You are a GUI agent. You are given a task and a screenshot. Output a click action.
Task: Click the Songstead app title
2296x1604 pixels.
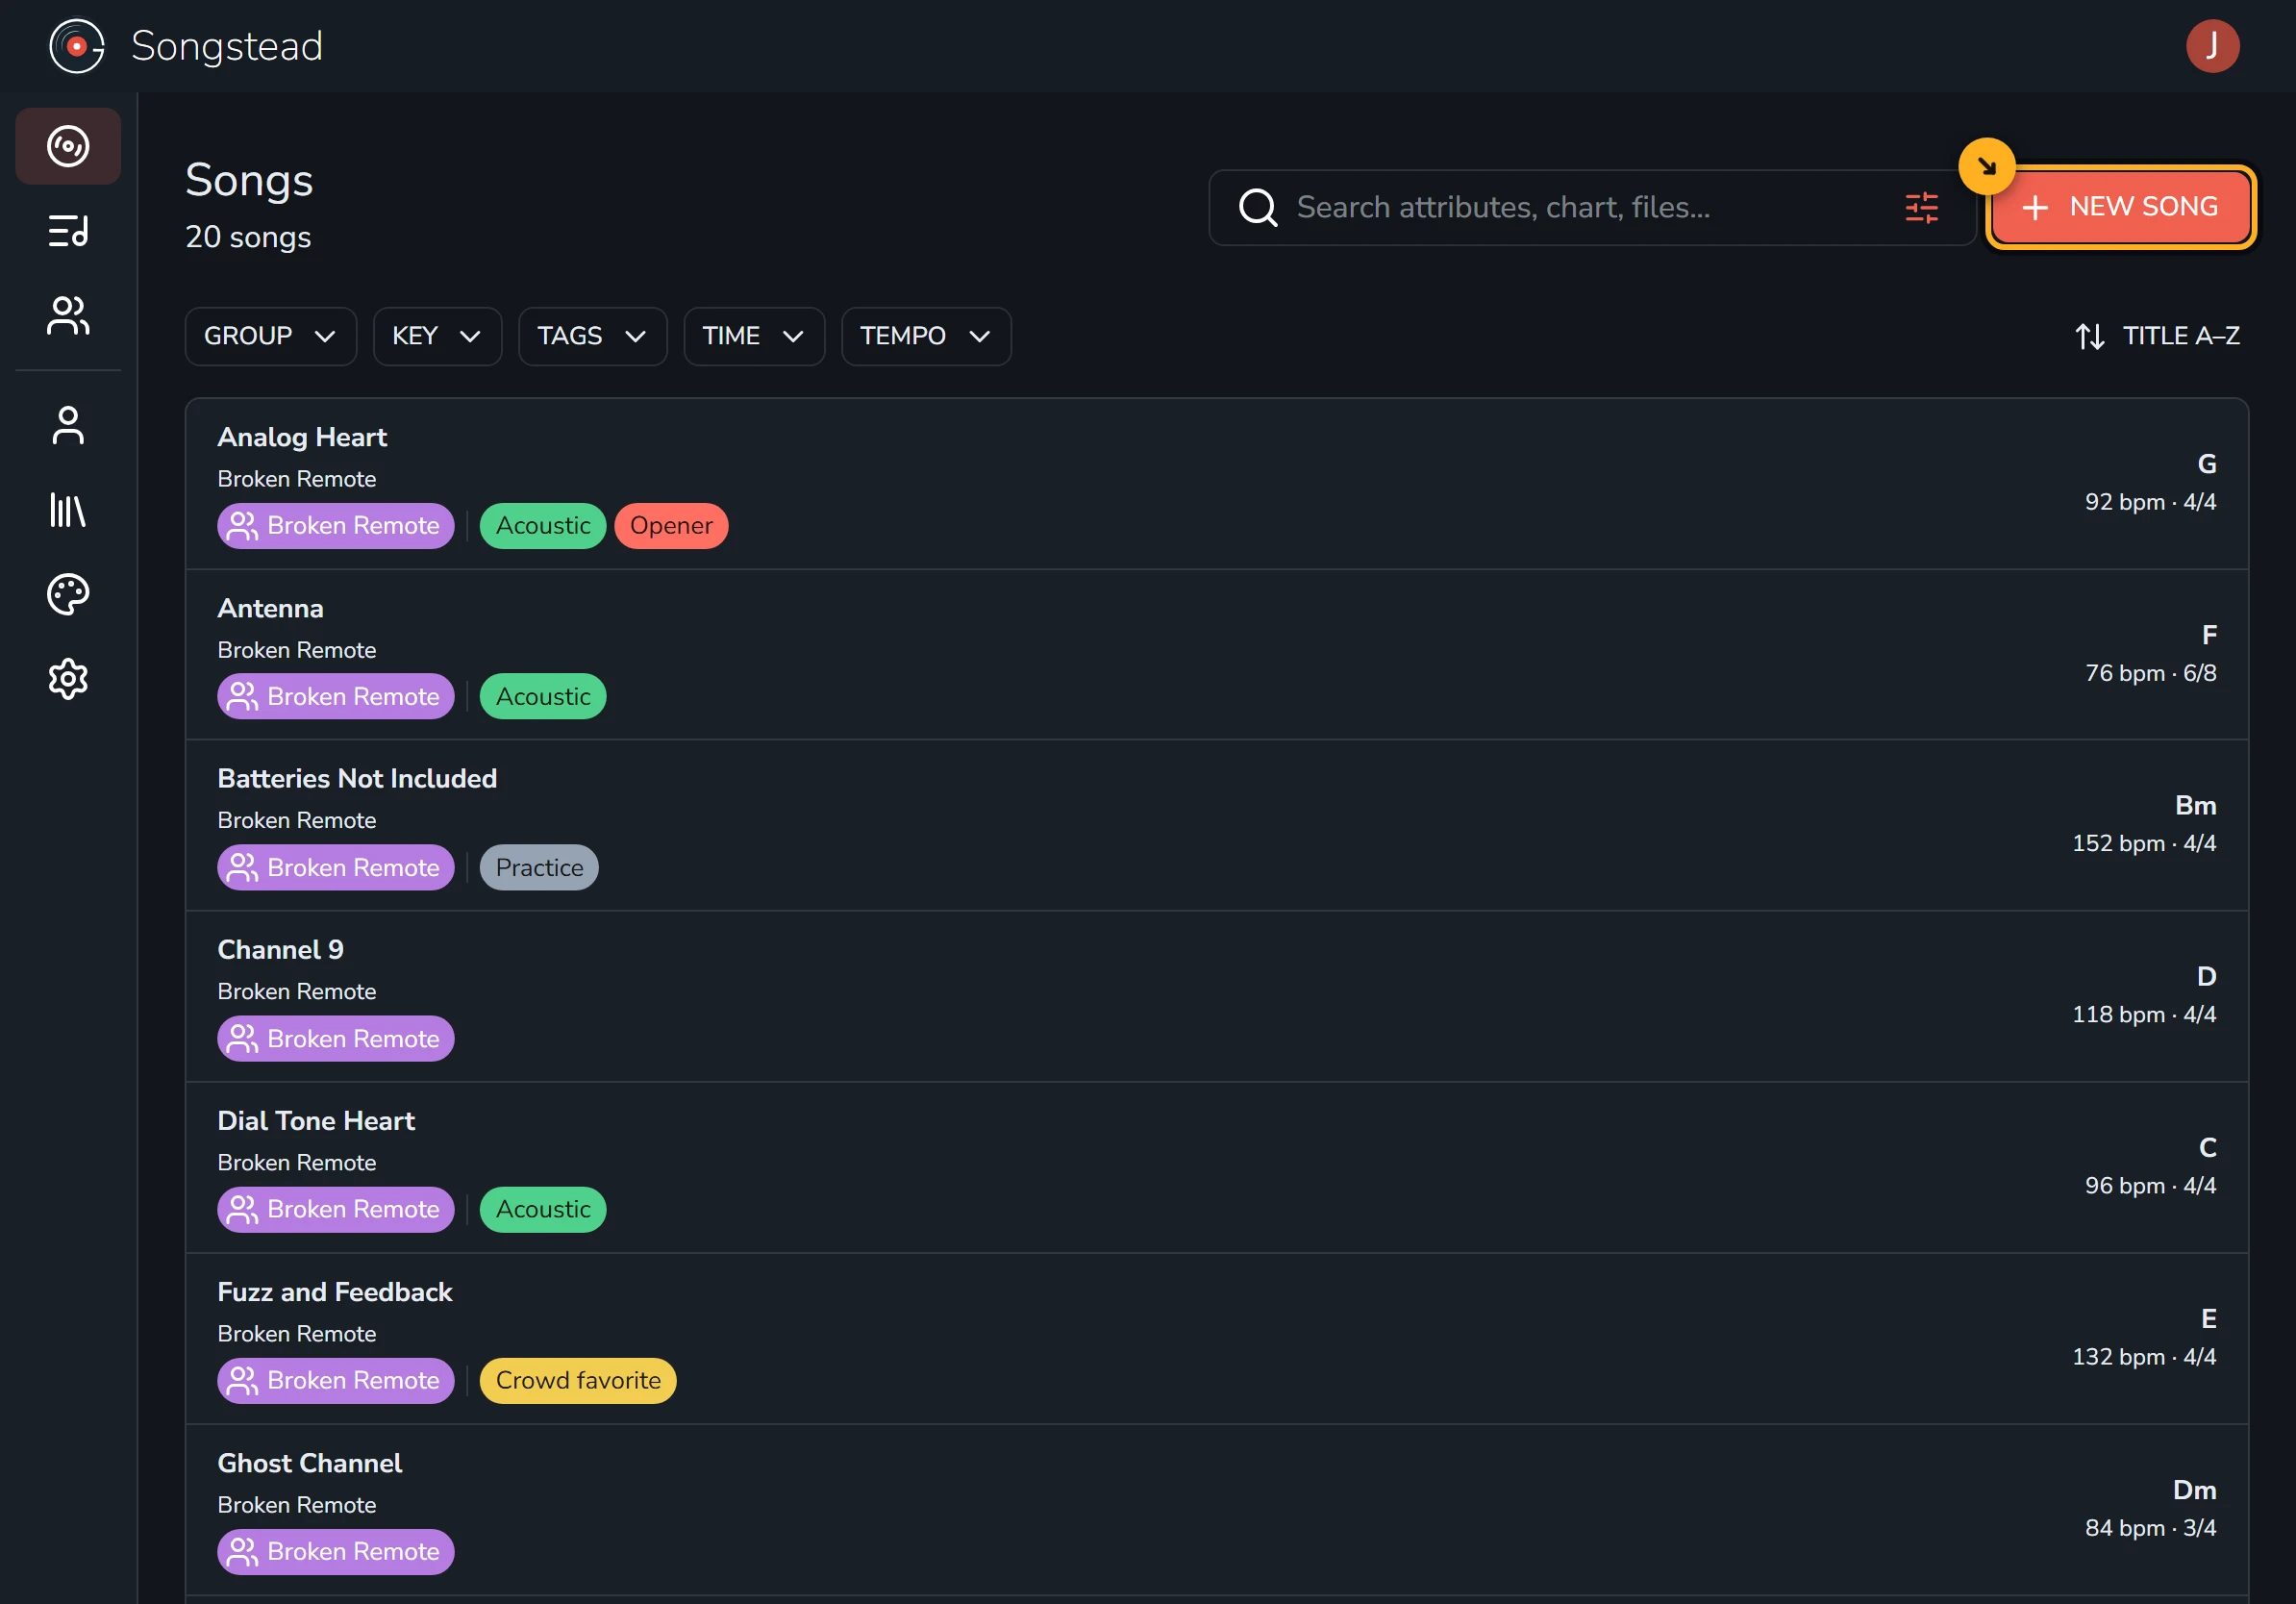point(227,46)
